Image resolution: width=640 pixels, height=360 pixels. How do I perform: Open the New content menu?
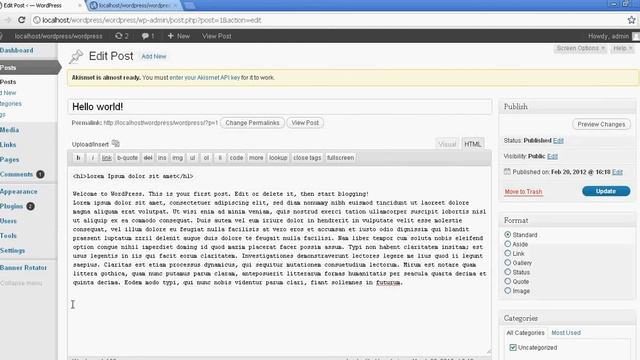click(x=179, y=36)
